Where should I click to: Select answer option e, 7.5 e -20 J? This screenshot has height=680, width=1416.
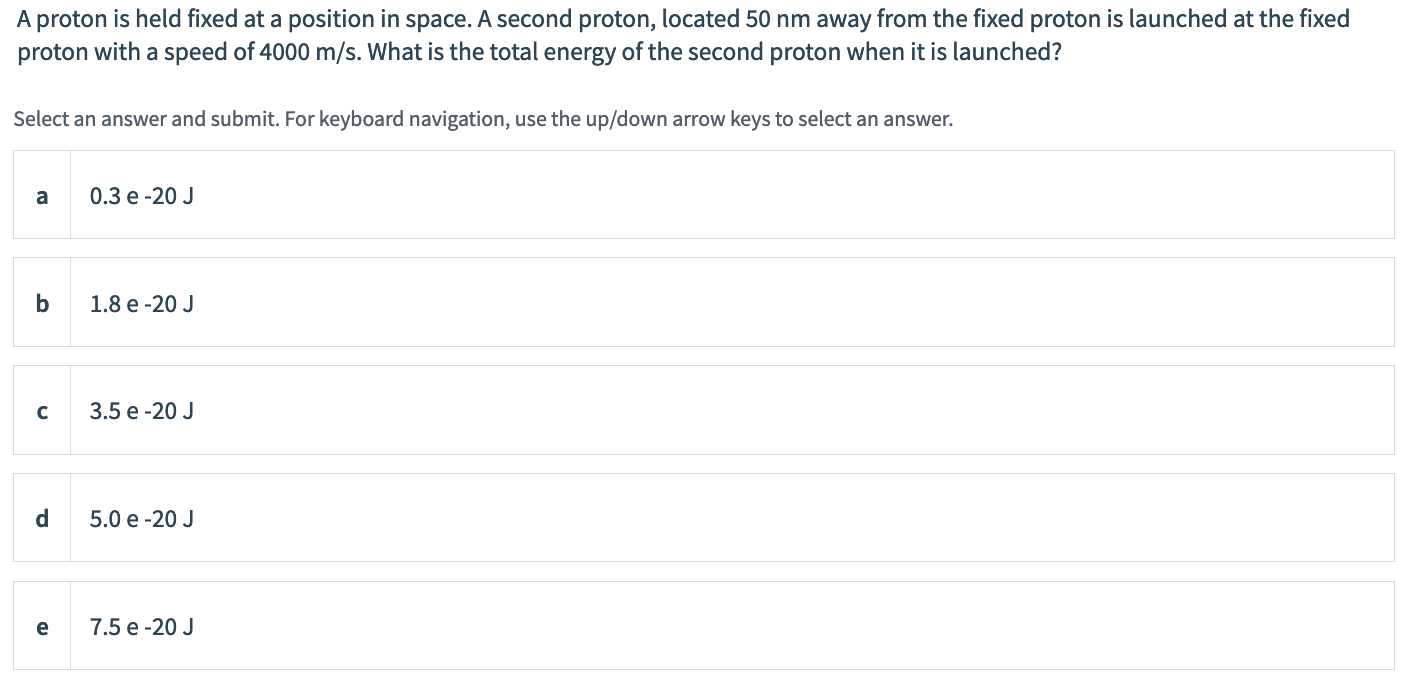click(x=700, y=626)
